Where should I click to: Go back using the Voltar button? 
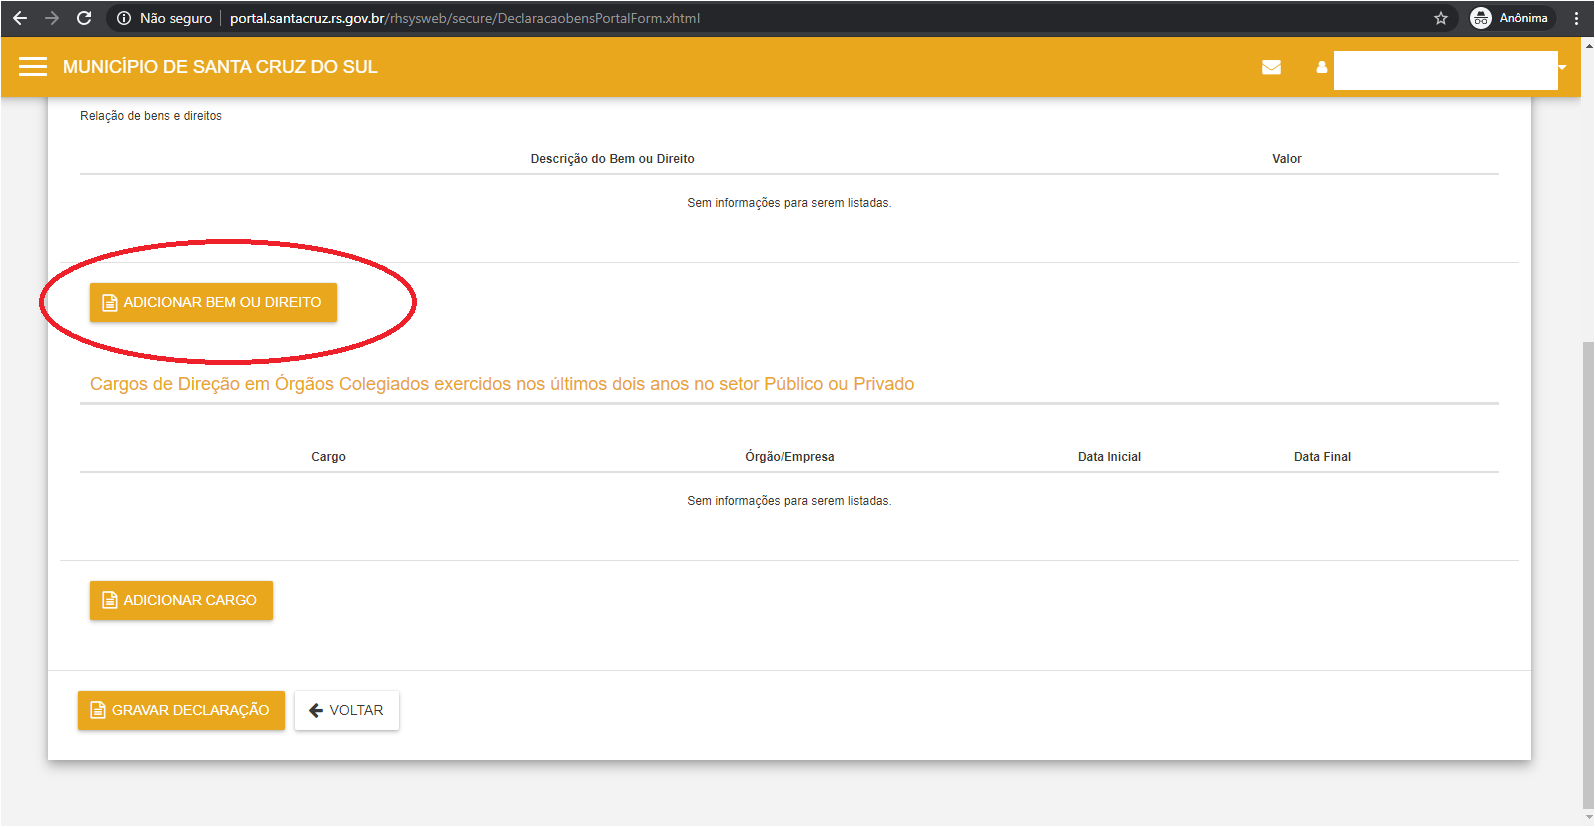[x=346, y=710]
